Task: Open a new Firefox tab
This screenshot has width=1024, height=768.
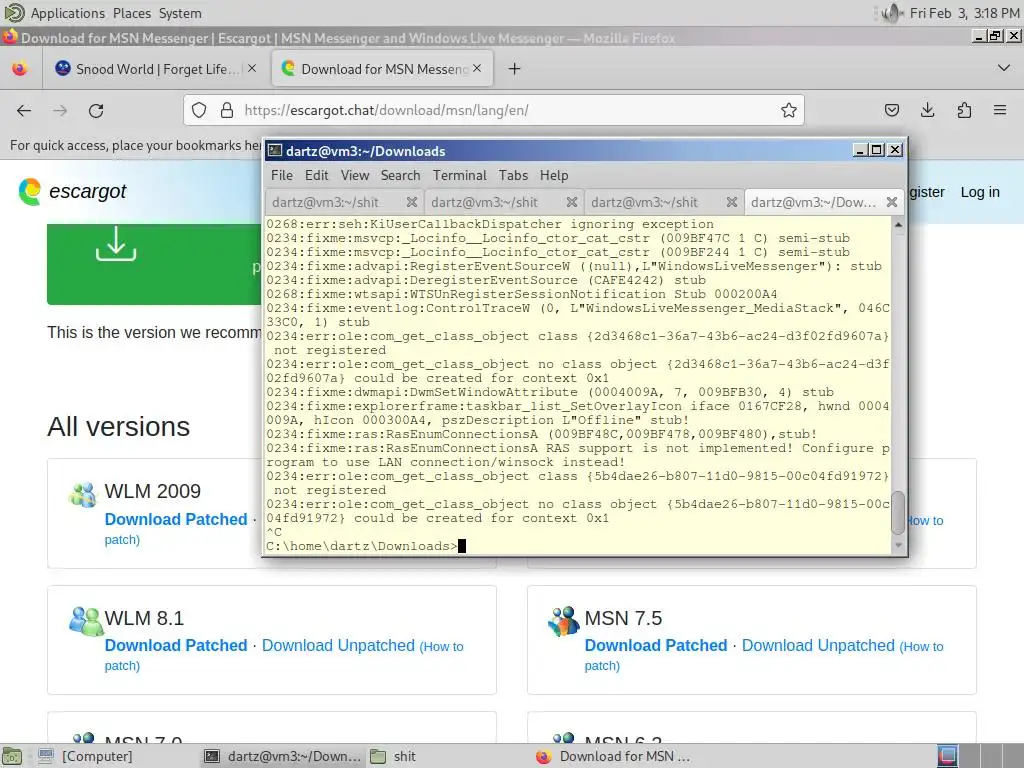Action: 515,69
